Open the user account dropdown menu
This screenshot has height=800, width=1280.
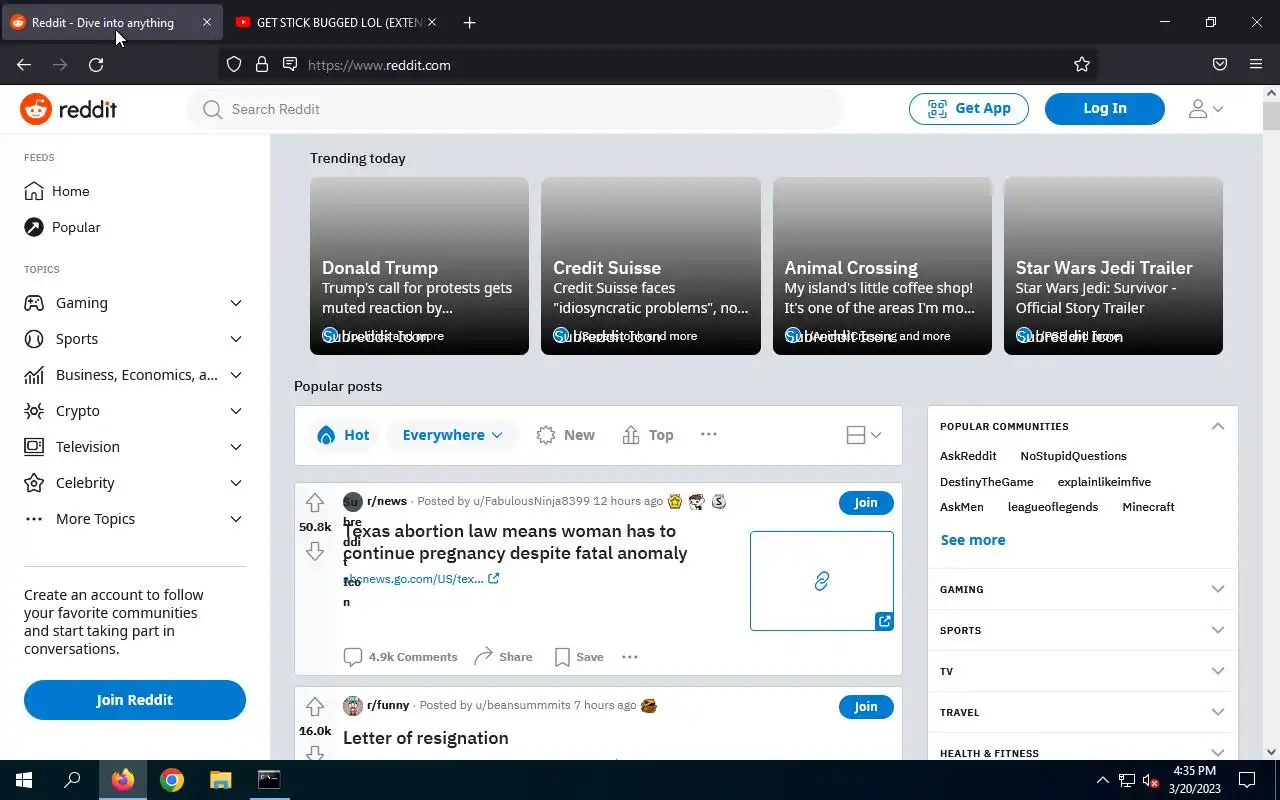coord(1205,109)
